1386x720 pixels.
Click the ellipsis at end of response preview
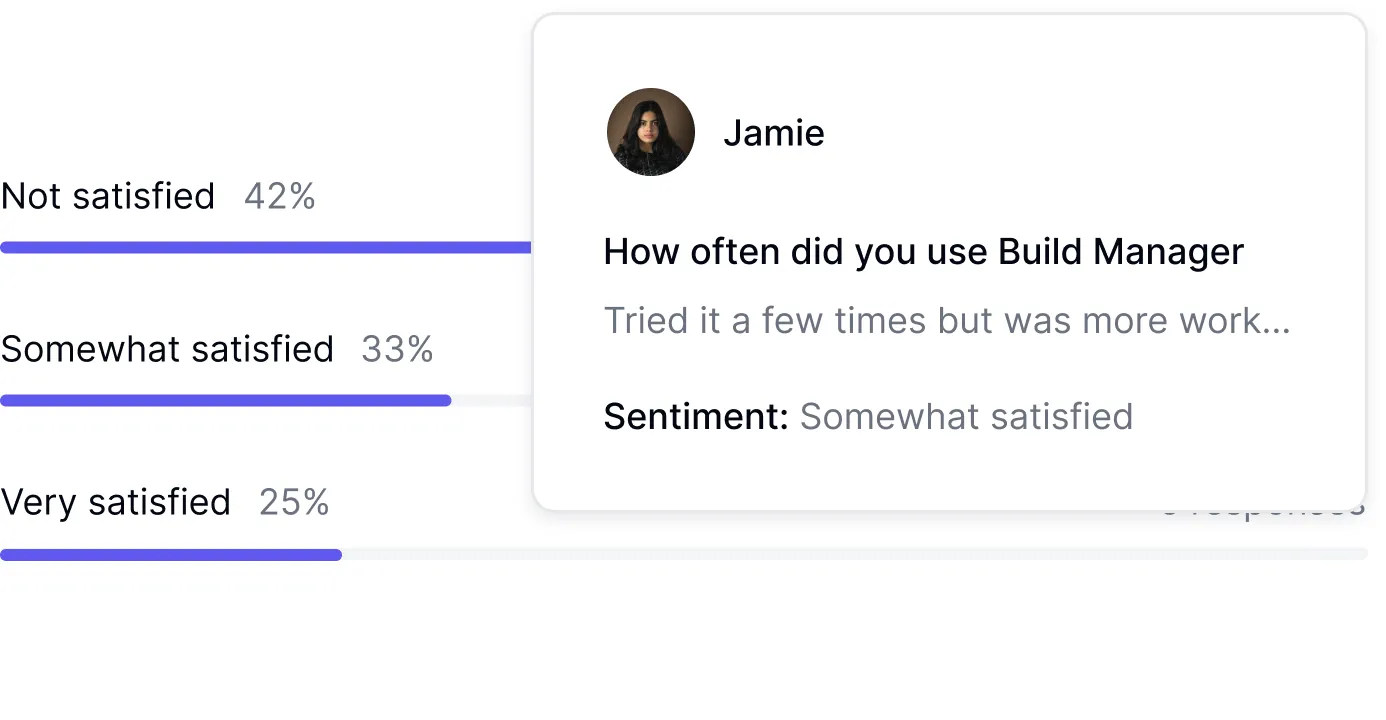[1278, 325]
